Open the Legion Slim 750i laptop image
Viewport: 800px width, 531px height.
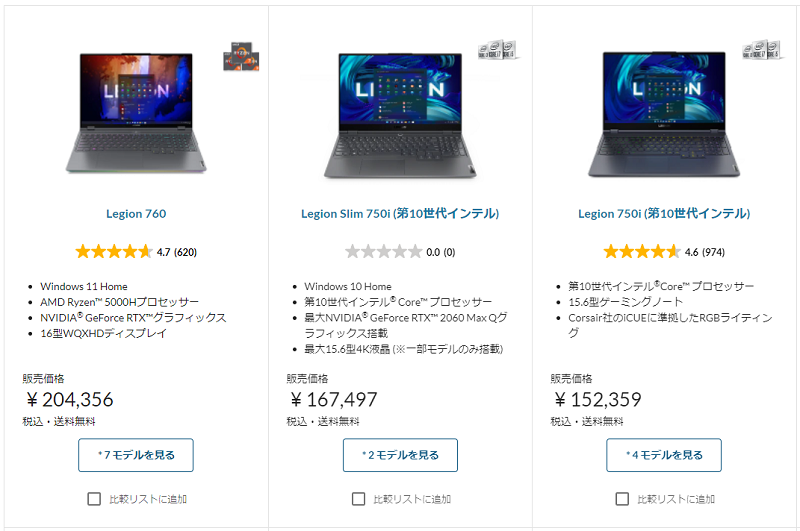point(401,115)
